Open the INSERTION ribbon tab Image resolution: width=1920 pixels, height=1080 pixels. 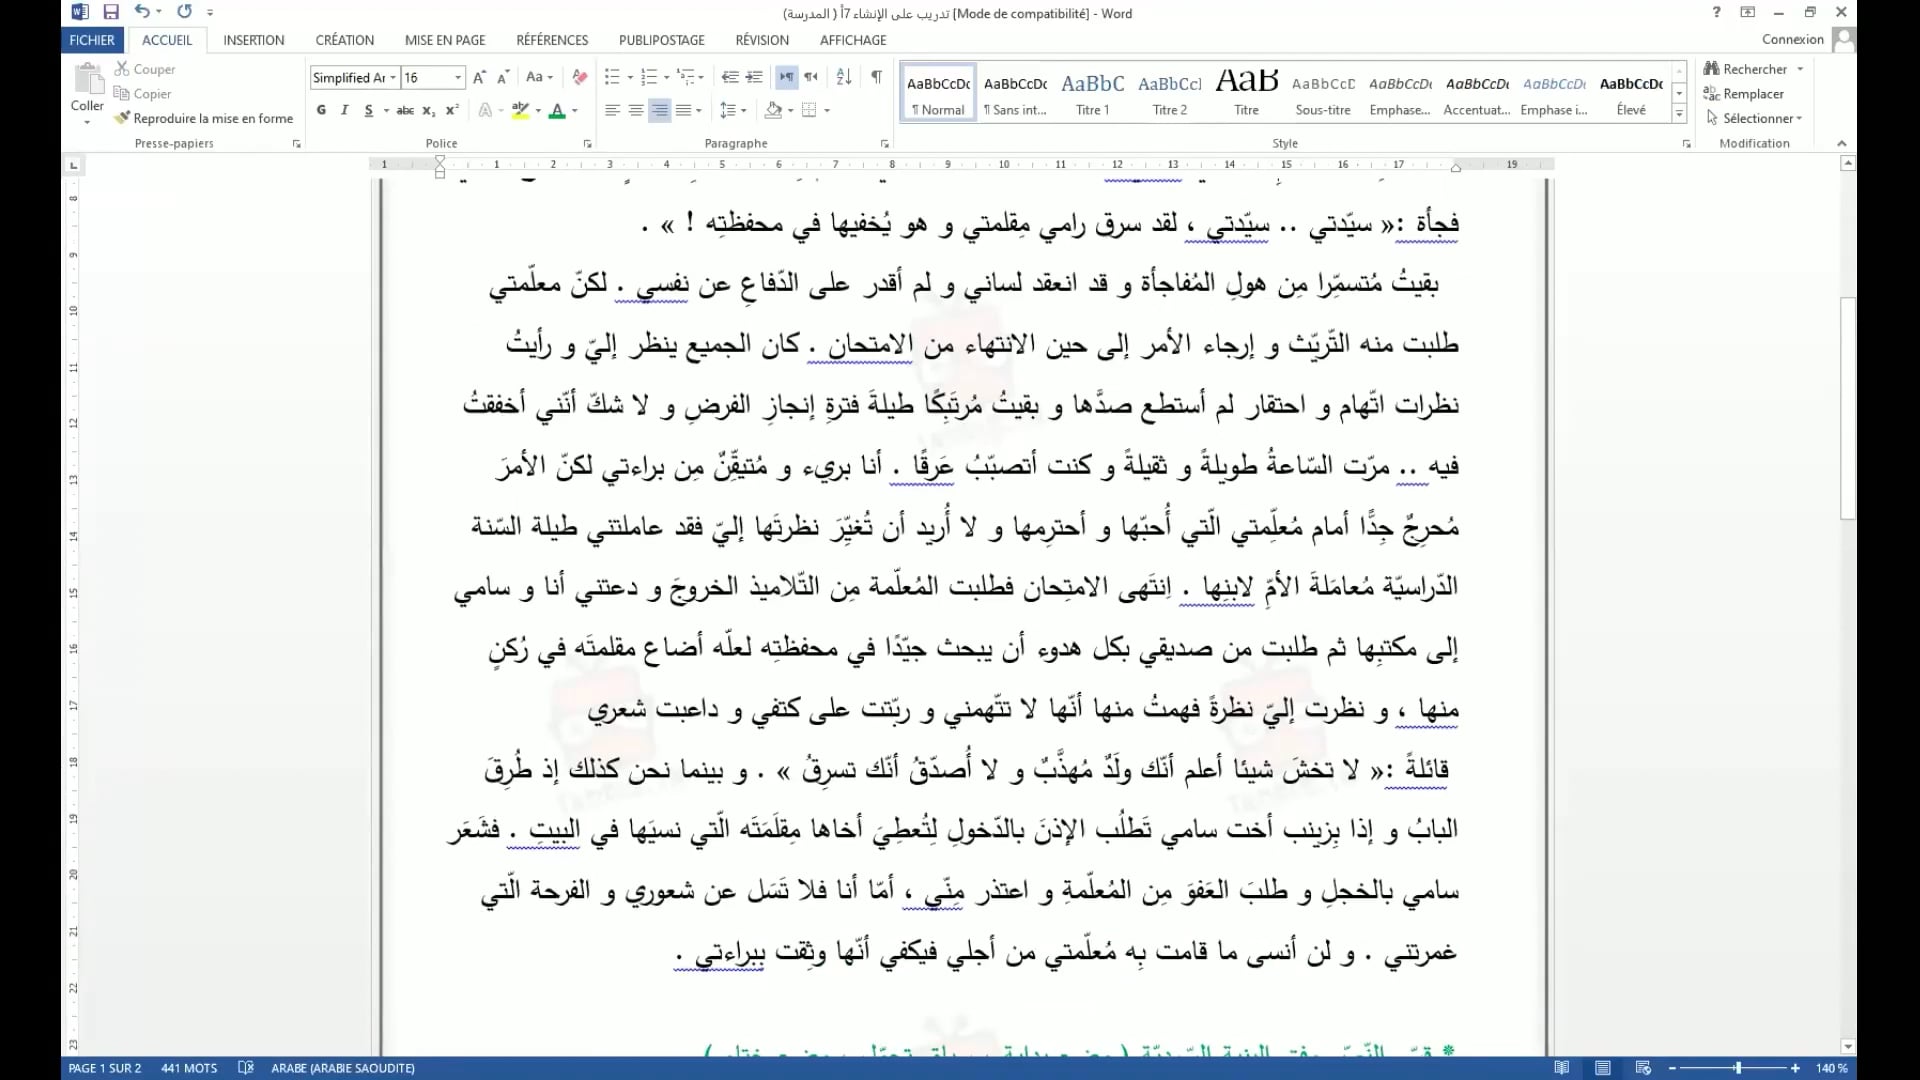point(253,40)
